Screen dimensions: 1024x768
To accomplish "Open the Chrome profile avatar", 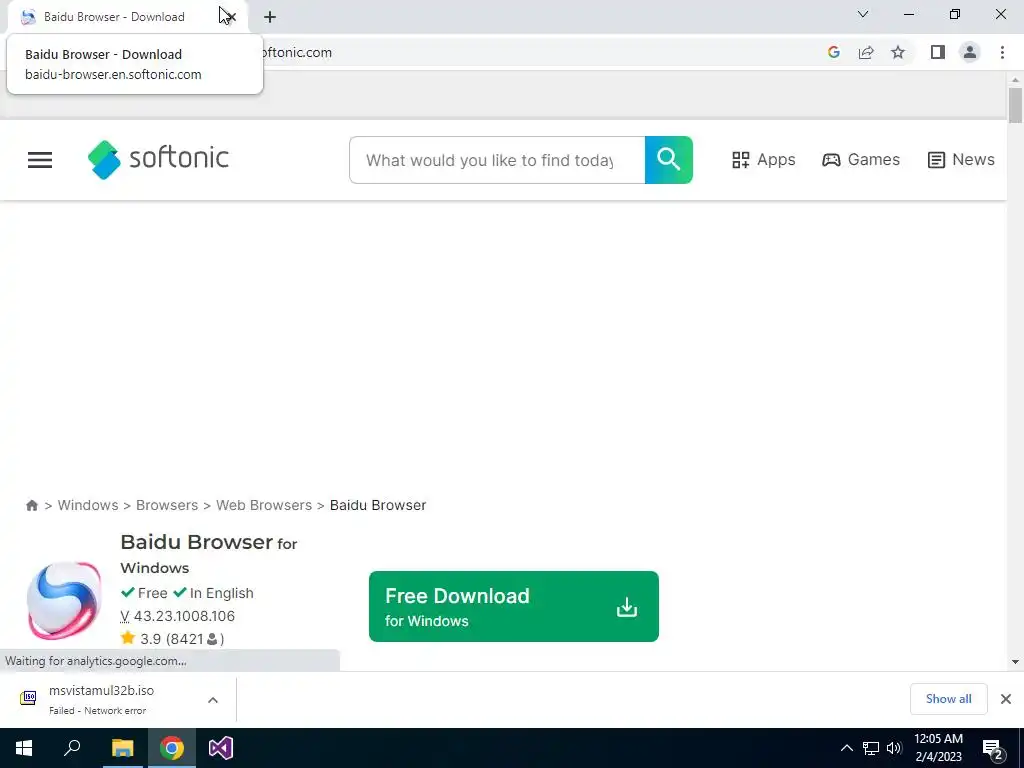I will (970, 52).
